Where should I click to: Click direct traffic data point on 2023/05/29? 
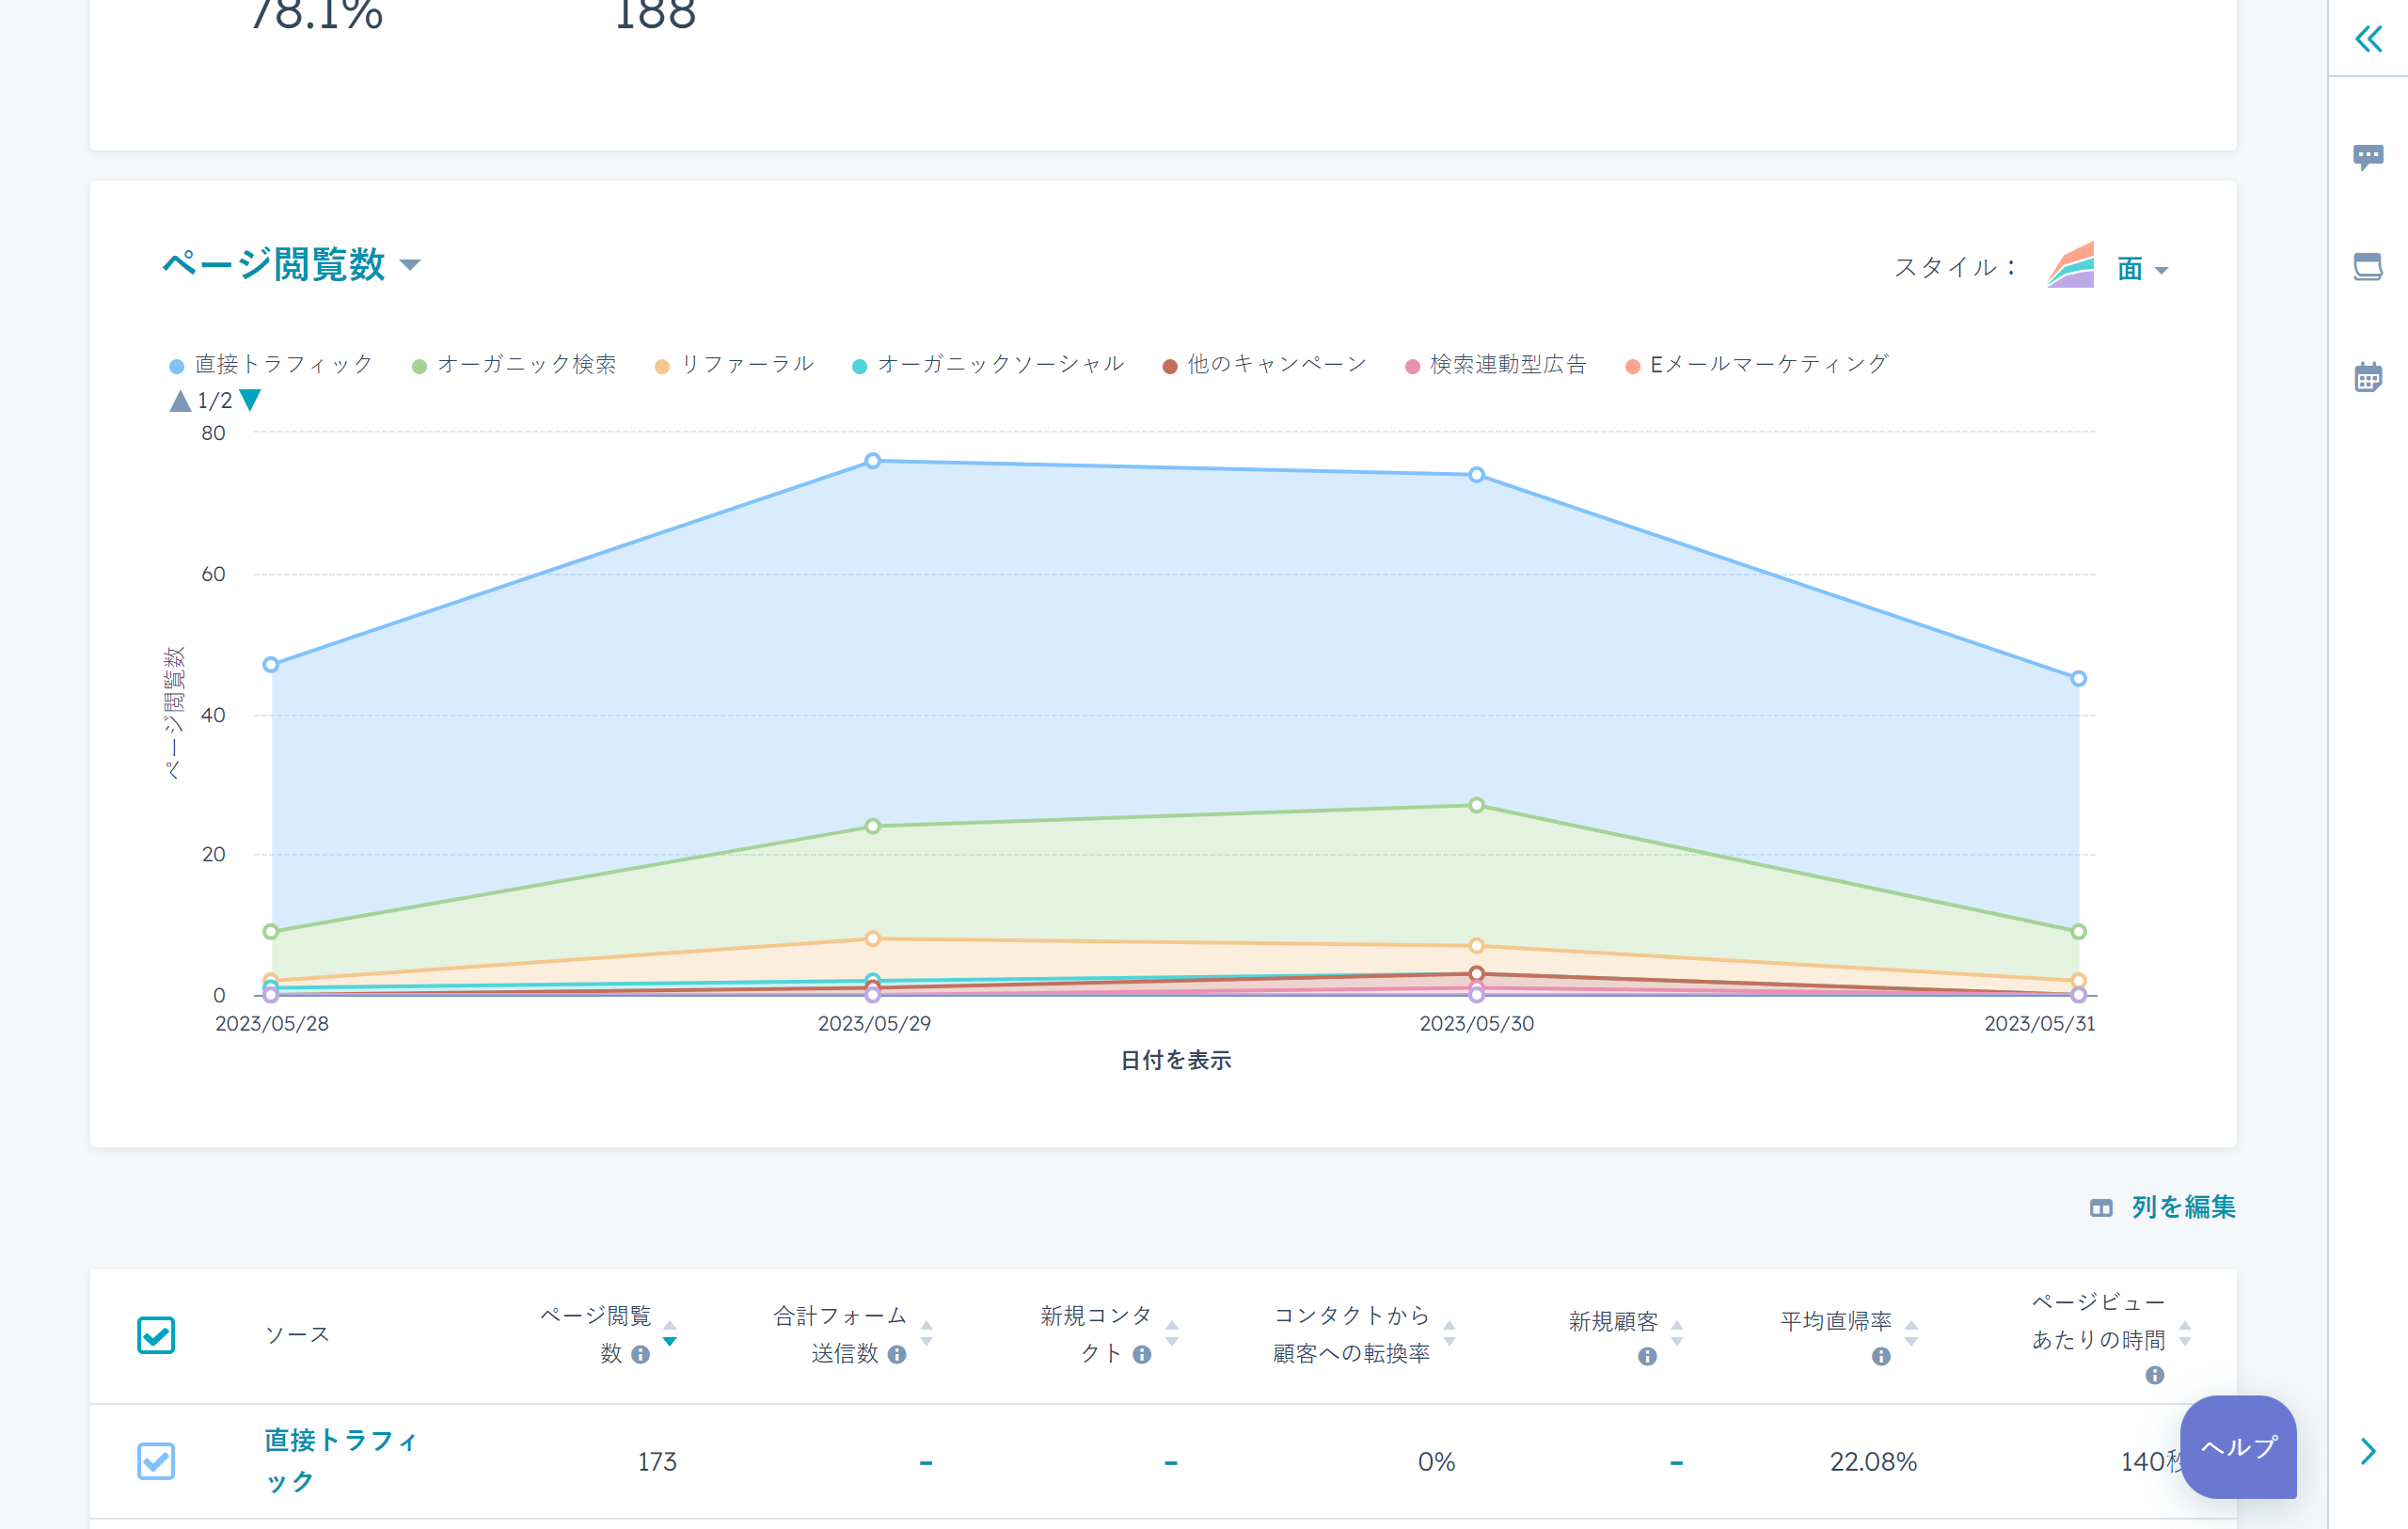click(873, 461)
